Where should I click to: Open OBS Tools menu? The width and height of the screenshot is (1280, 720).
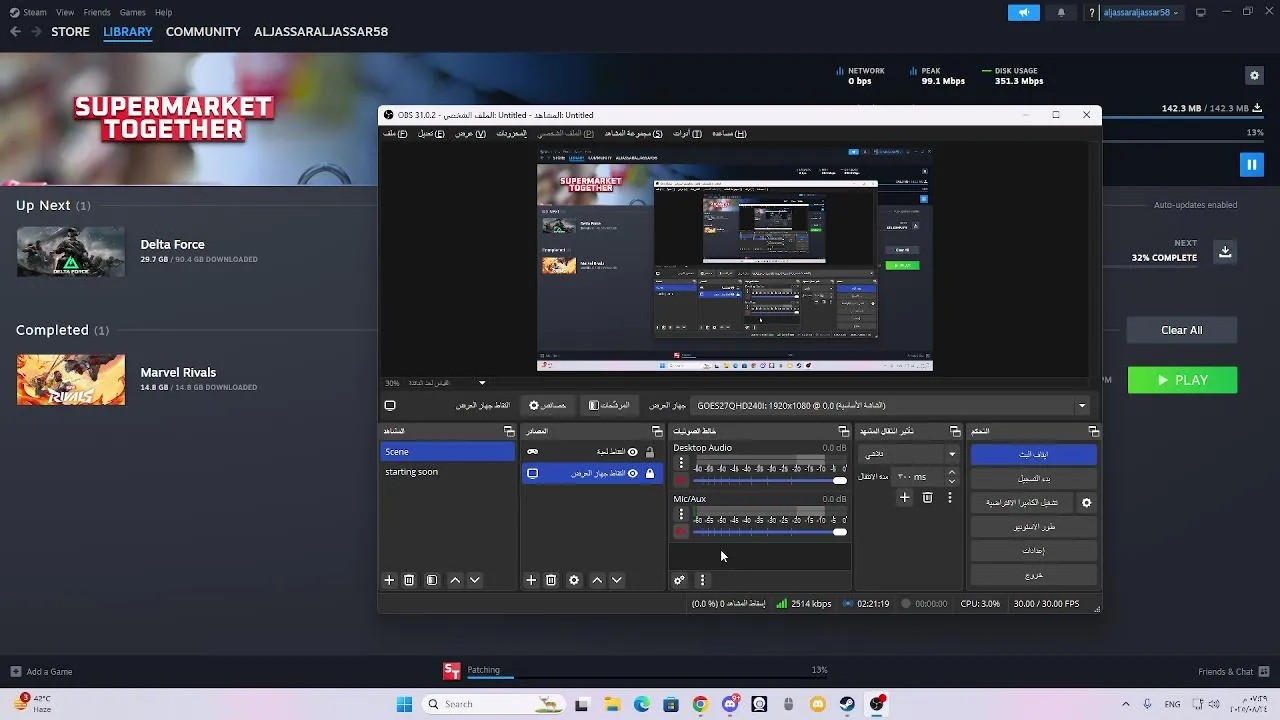[687, 134]
